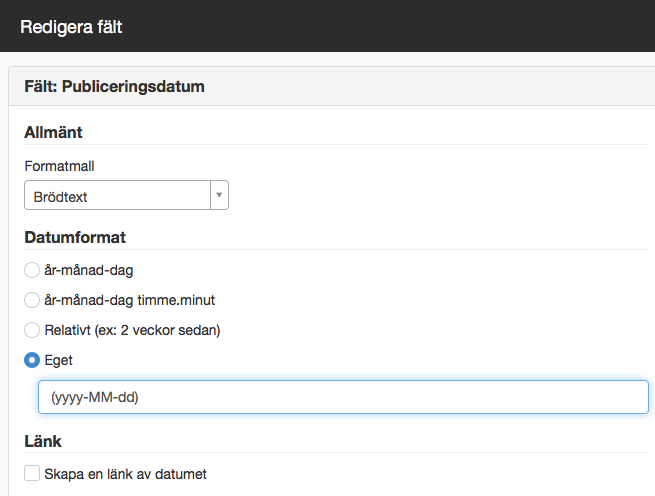Viewport: 655px width, 496px height.
Task: Click the custom date format input field
Action: [x=343, y=397]
